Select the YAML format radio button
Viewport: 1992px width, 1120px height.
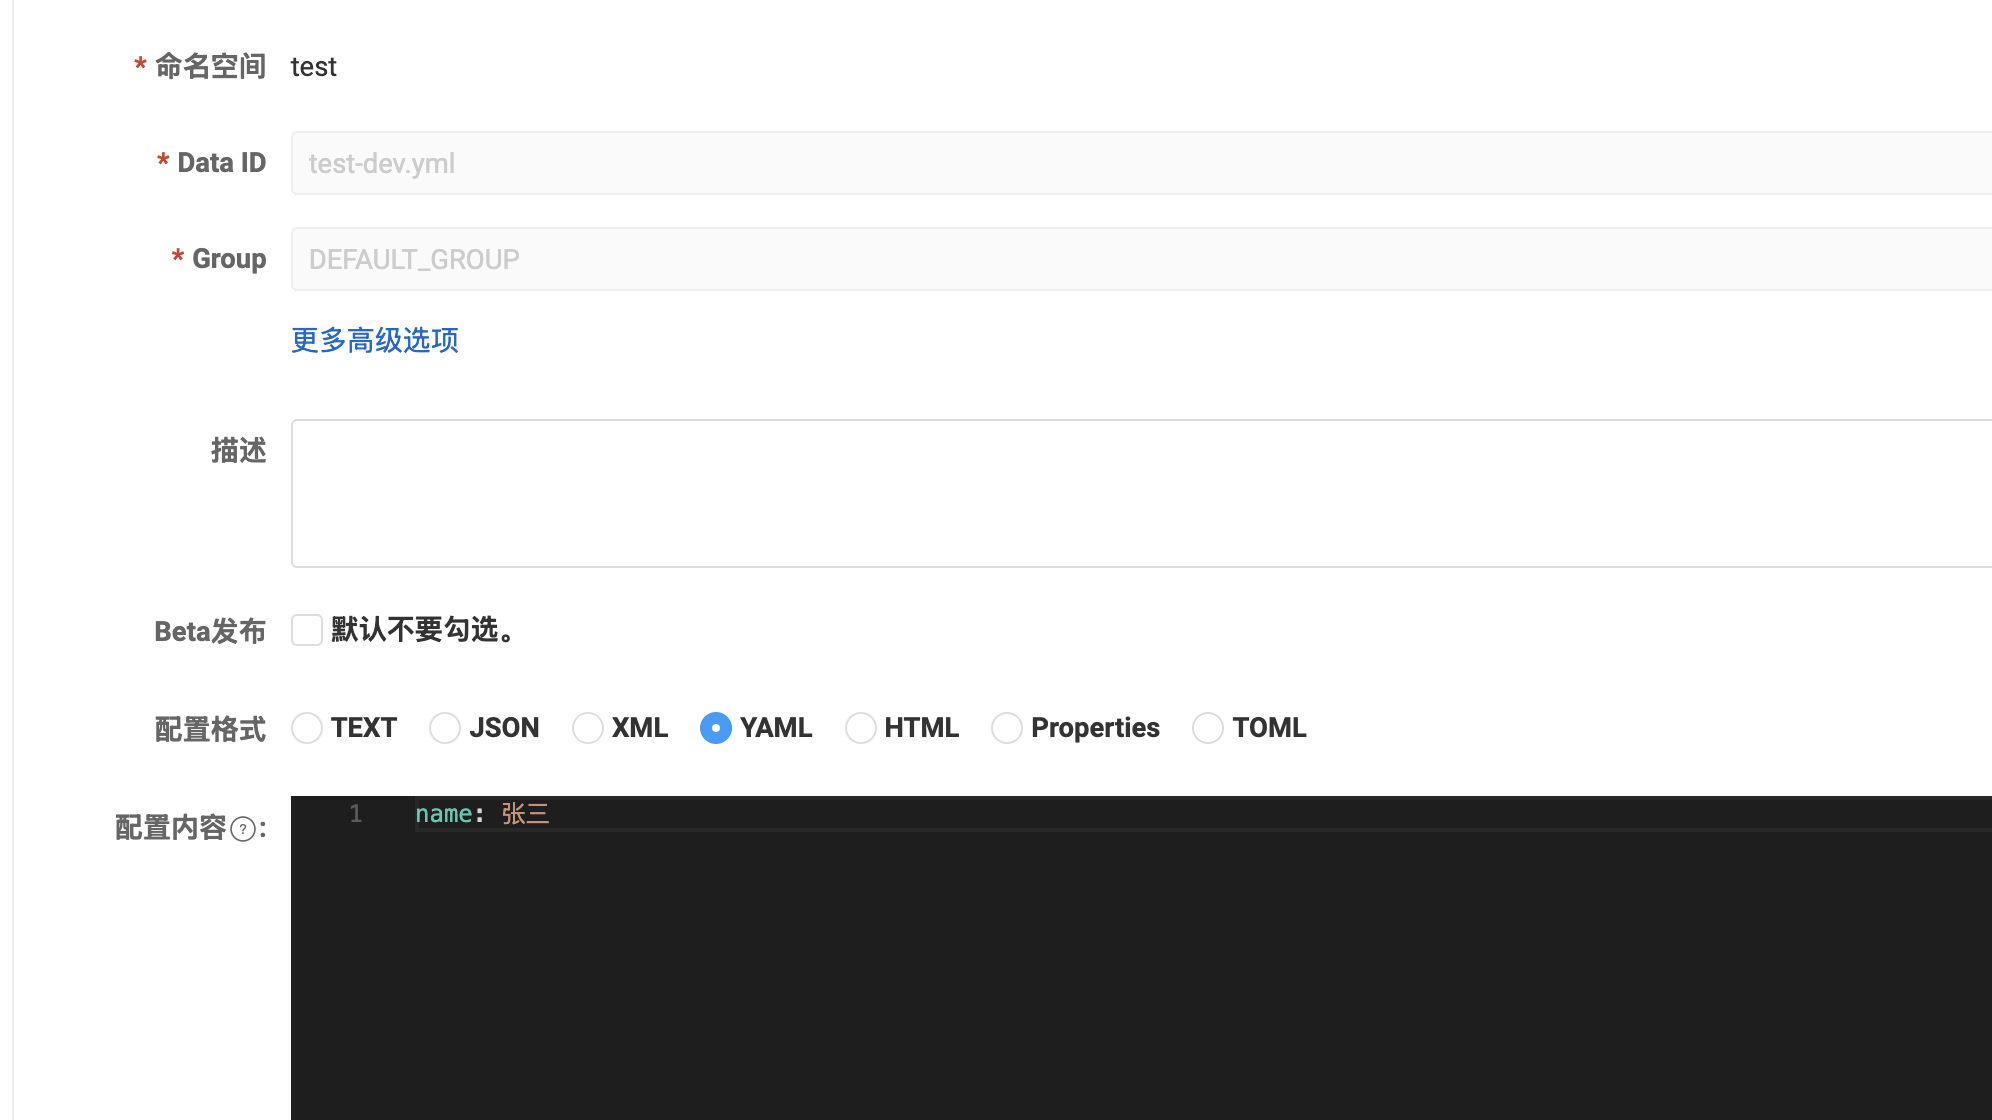pyautogui.click(x=716, y=728)
